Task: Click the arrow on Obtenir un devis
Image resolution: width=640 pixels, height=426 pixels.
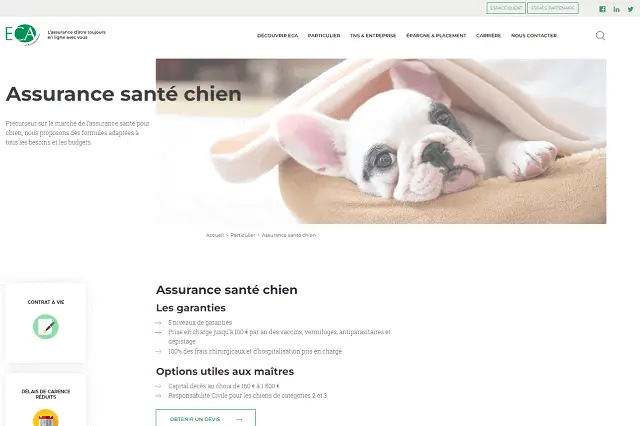Action: [239, 419]
